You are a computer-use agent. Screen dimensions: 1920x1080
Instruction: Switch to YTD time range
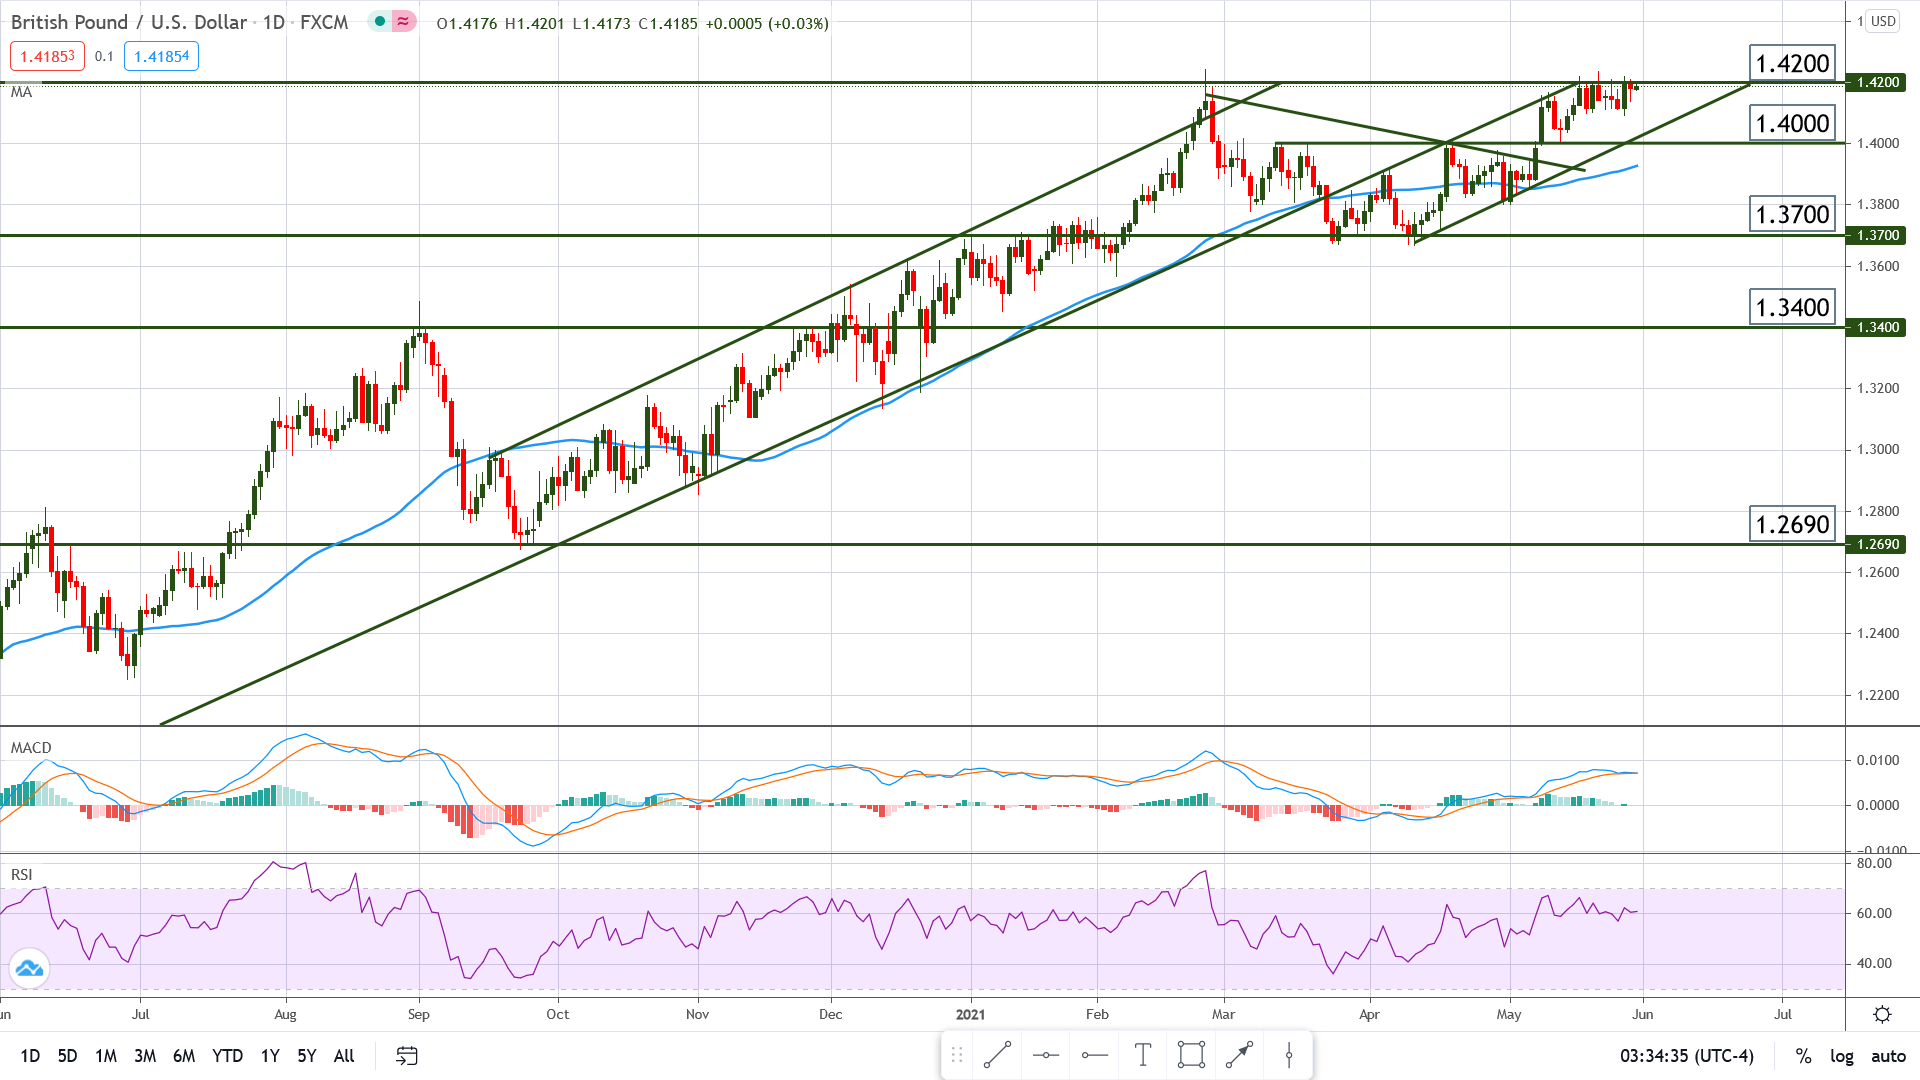(228, 1056)
